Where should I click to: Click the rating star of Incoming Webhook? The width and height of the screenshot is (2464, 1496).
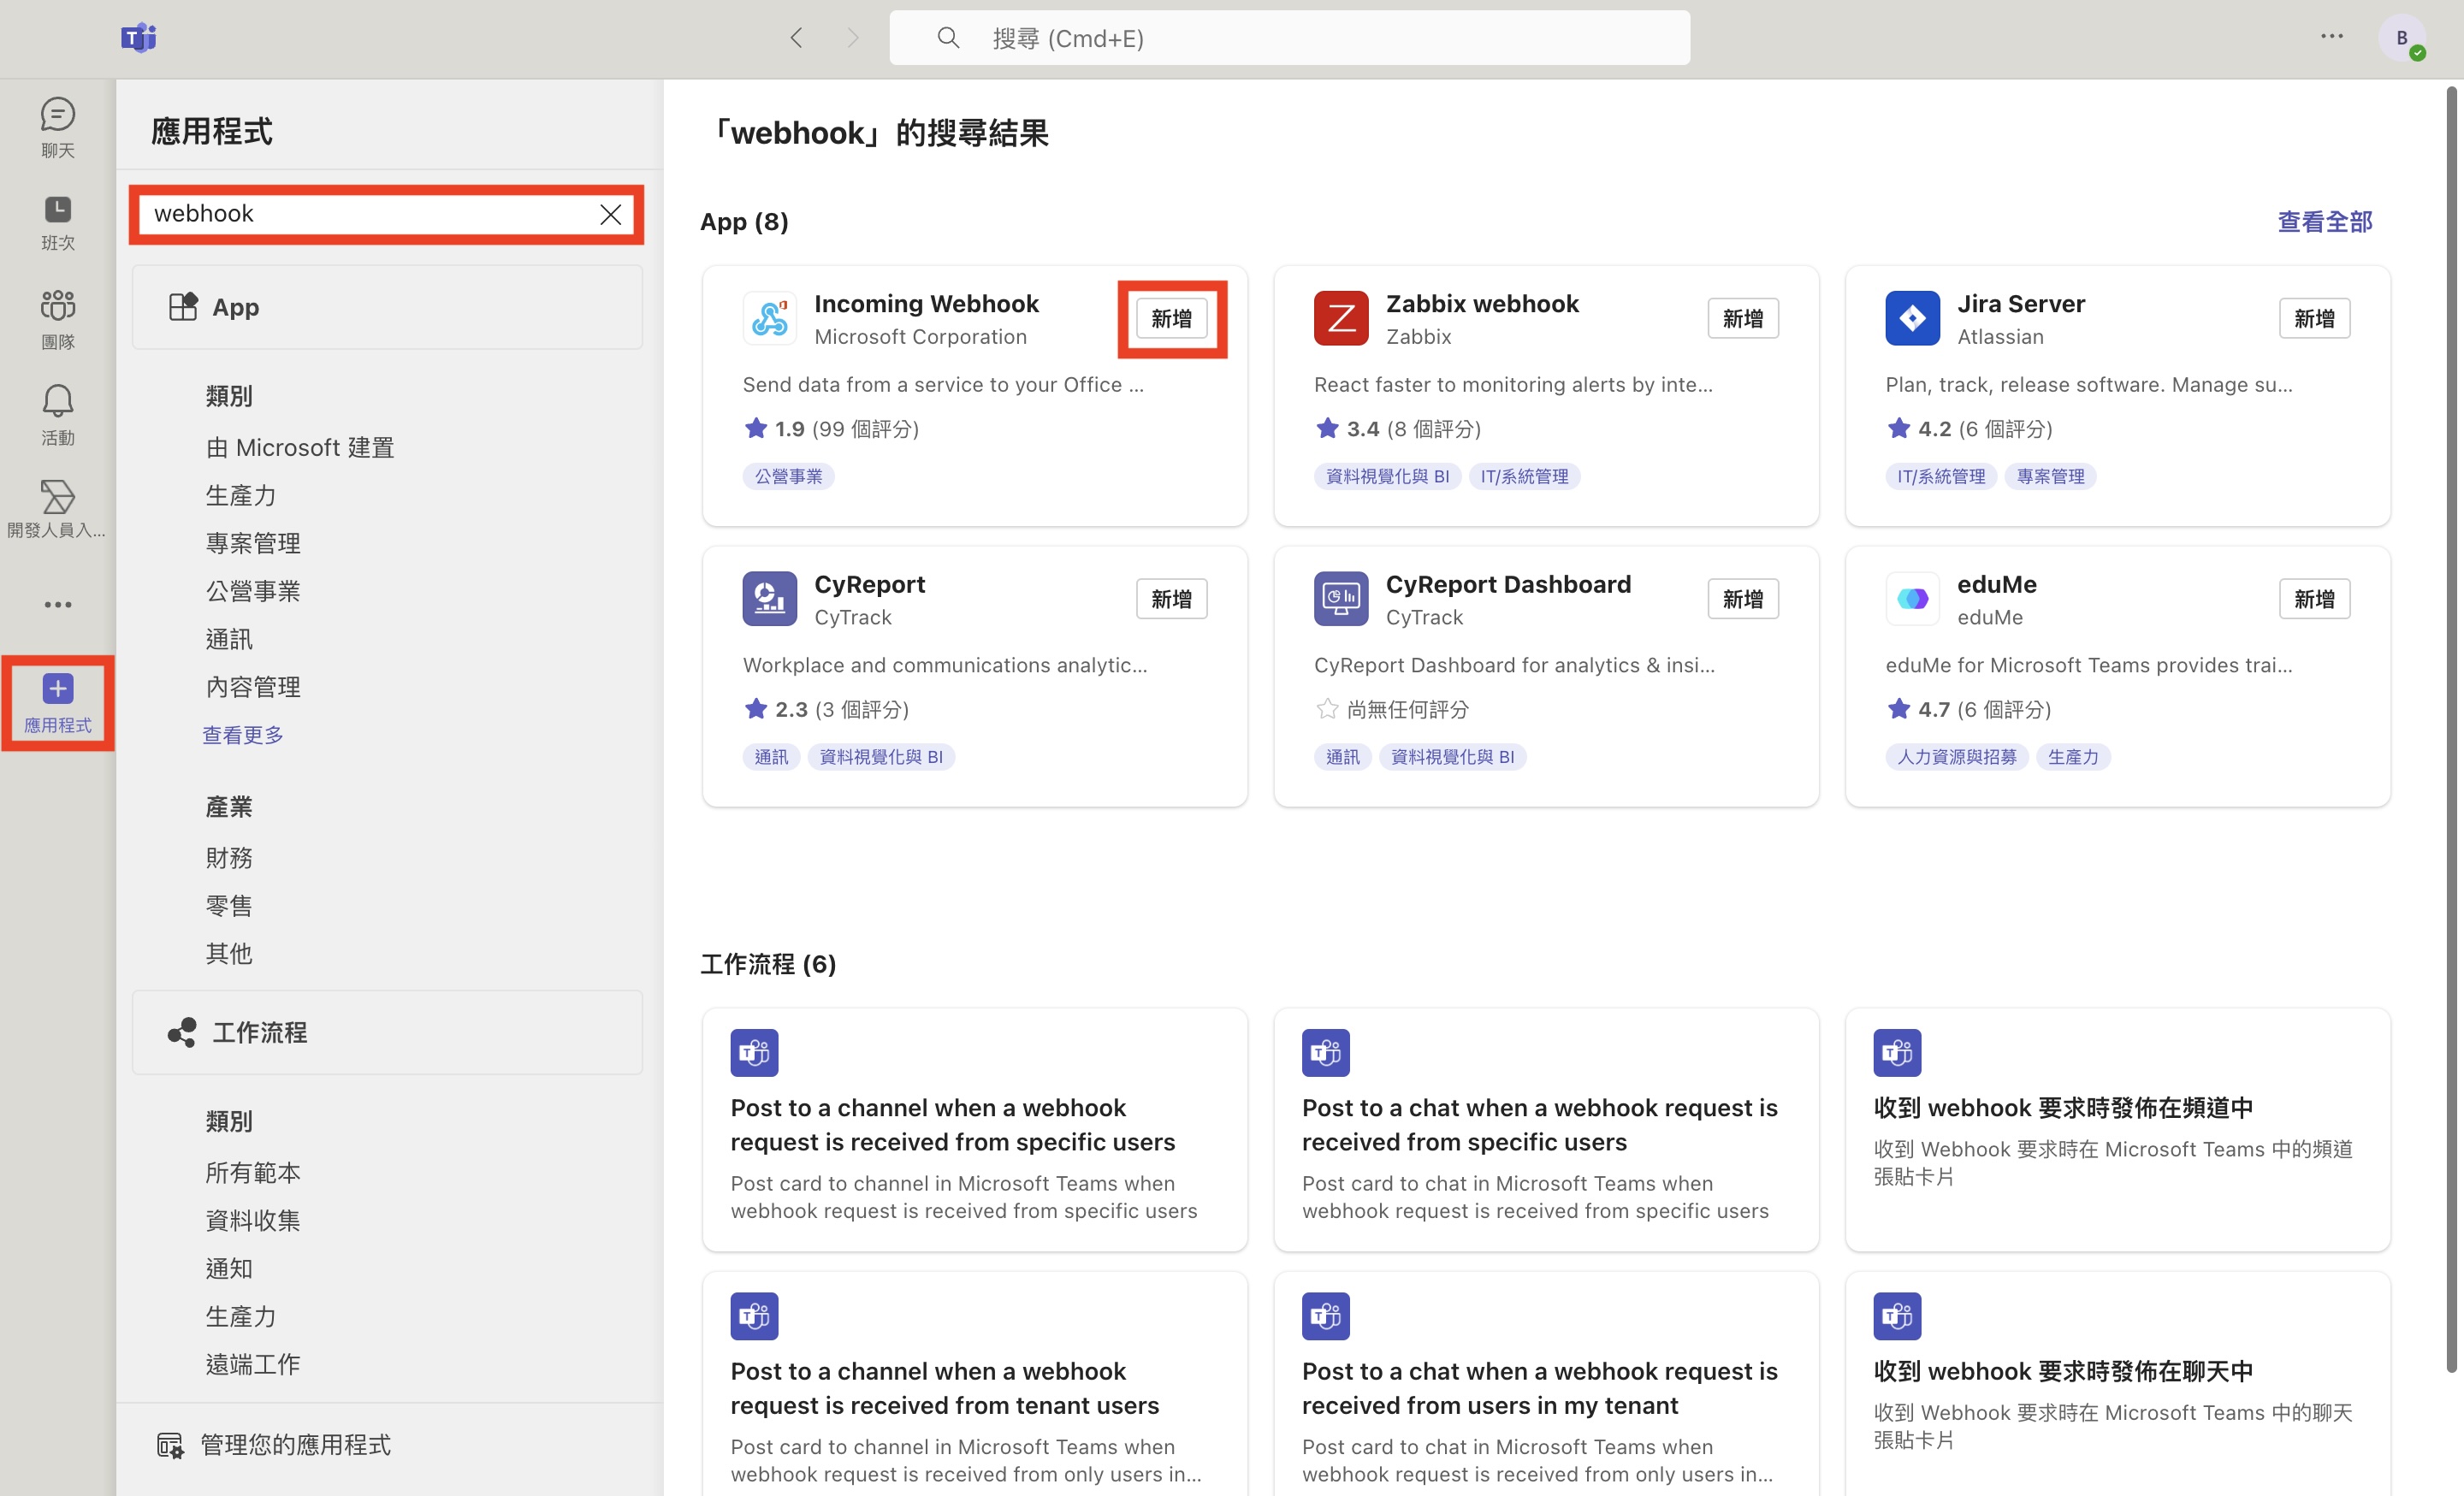(x=756, y=429)
